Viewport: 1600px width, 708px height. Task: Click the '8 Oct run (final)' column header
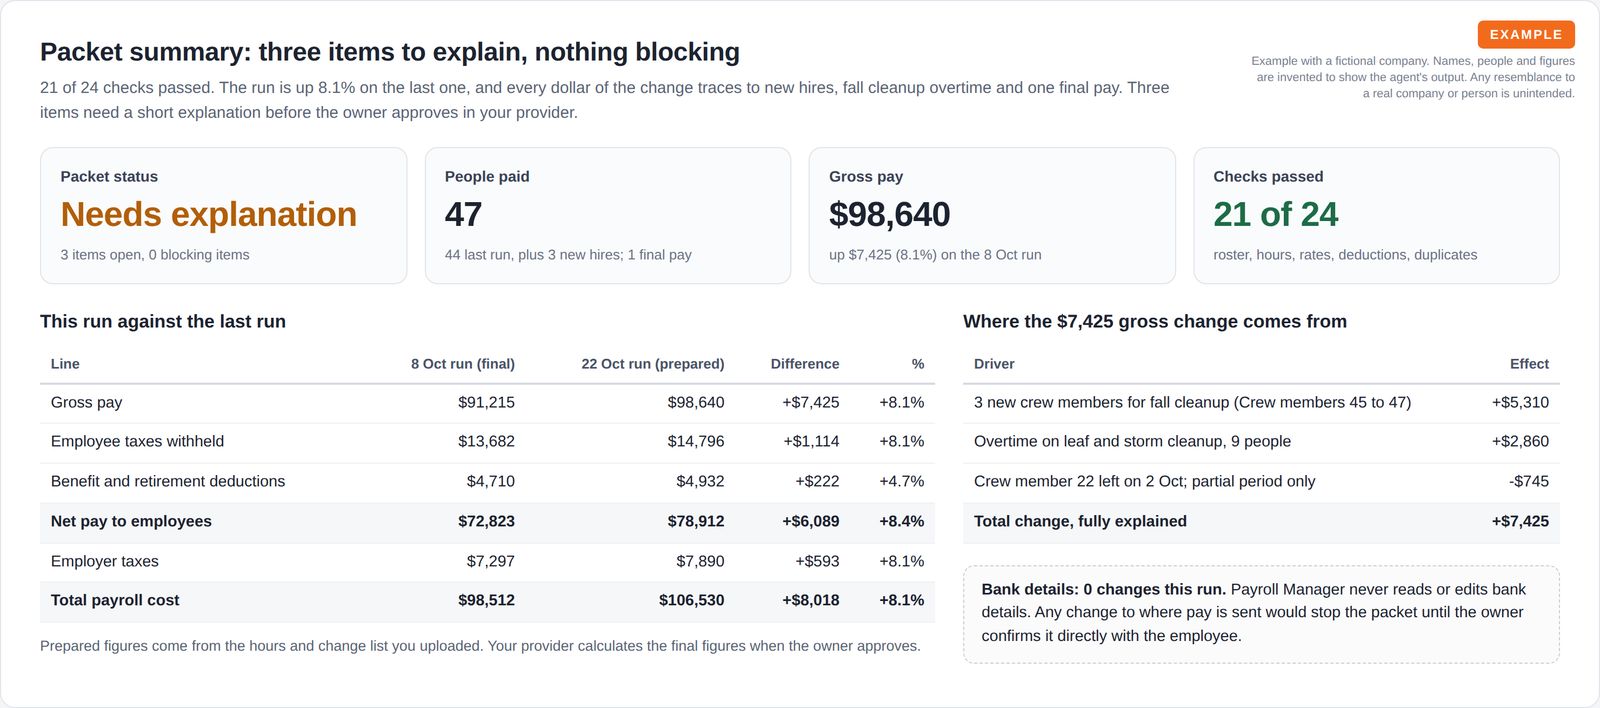coord(463,364)
